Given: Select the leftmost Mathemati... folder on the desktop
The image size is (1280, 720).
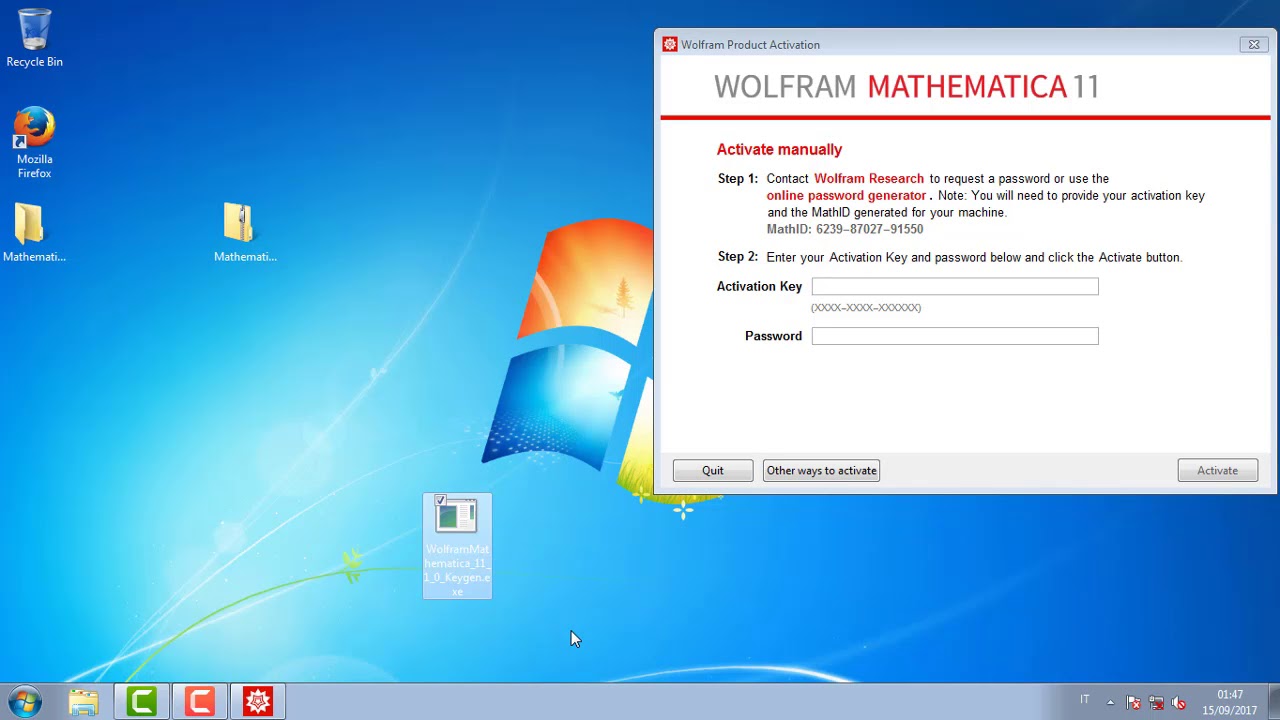Looking at the screenshot, I should click(x=34, y=233).
